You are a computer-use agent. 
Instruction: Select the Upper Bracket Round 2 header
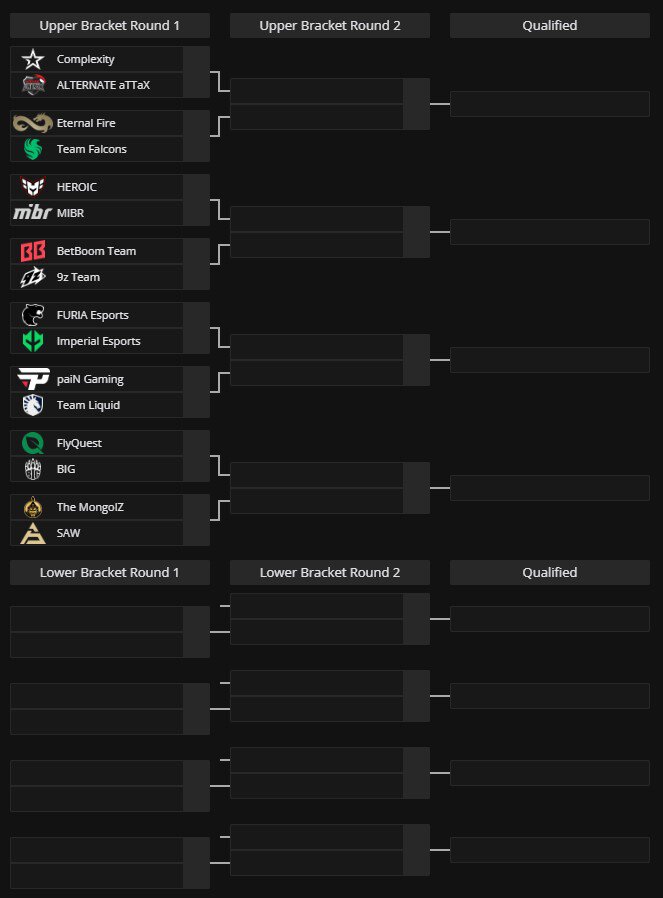[x=330, y=25]
